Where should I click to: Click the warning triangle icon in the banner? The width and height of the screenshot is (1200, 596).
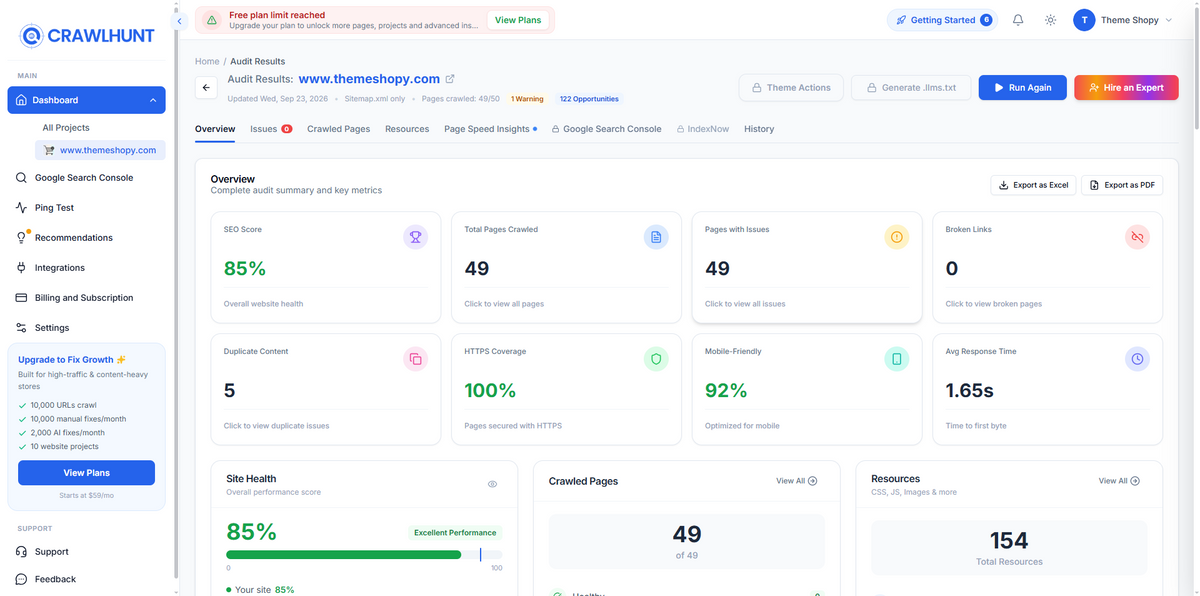pos(212,20)
